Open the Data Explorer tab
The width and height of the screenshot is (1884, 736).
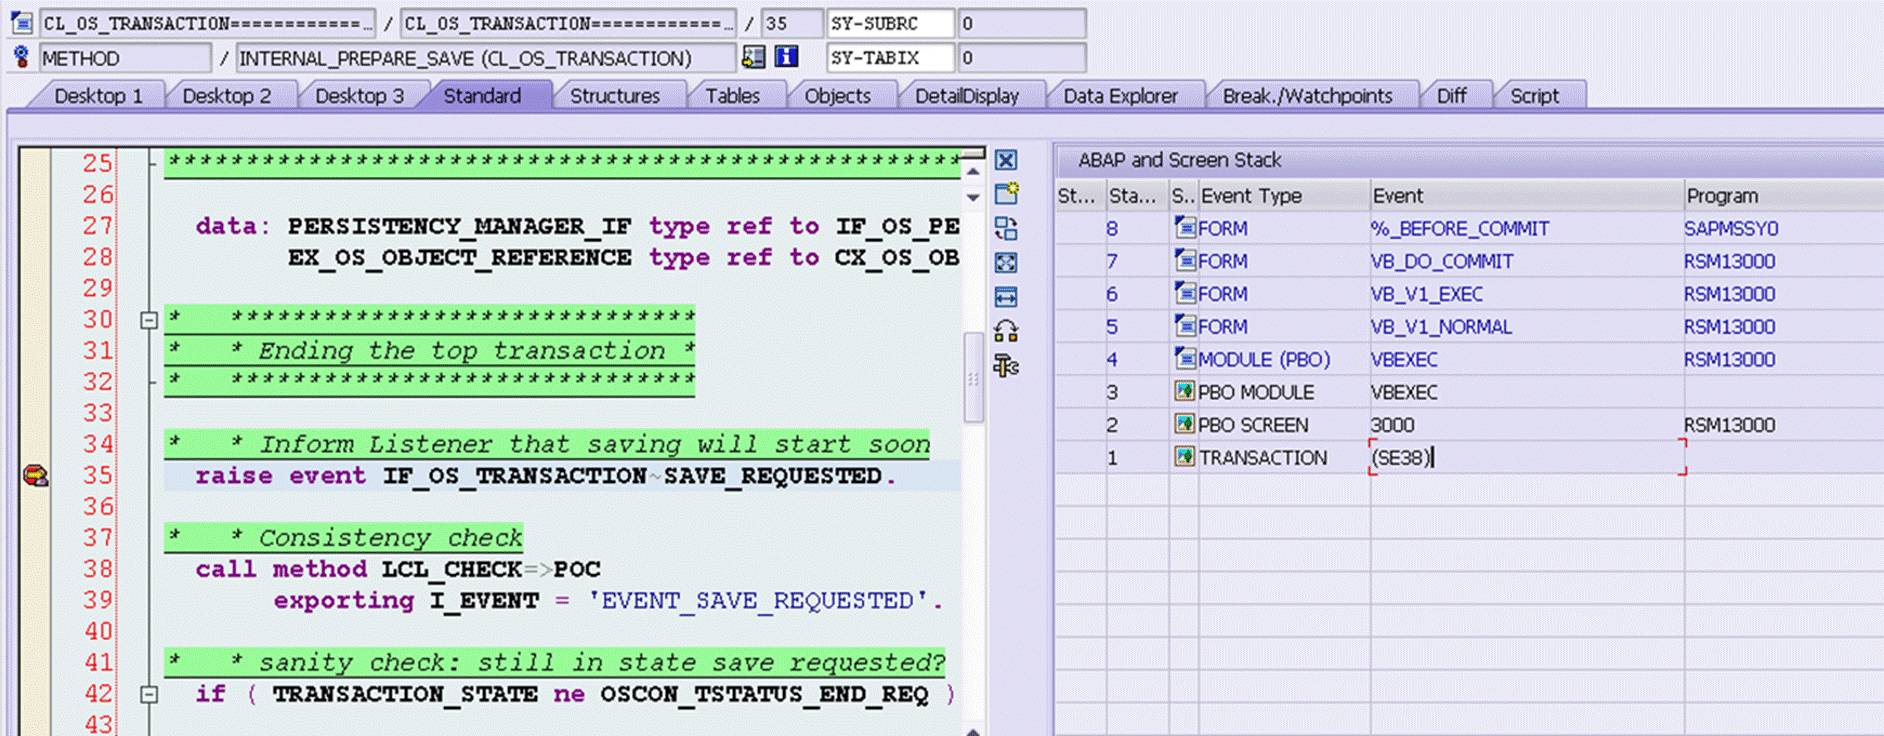click(1121, 96)
